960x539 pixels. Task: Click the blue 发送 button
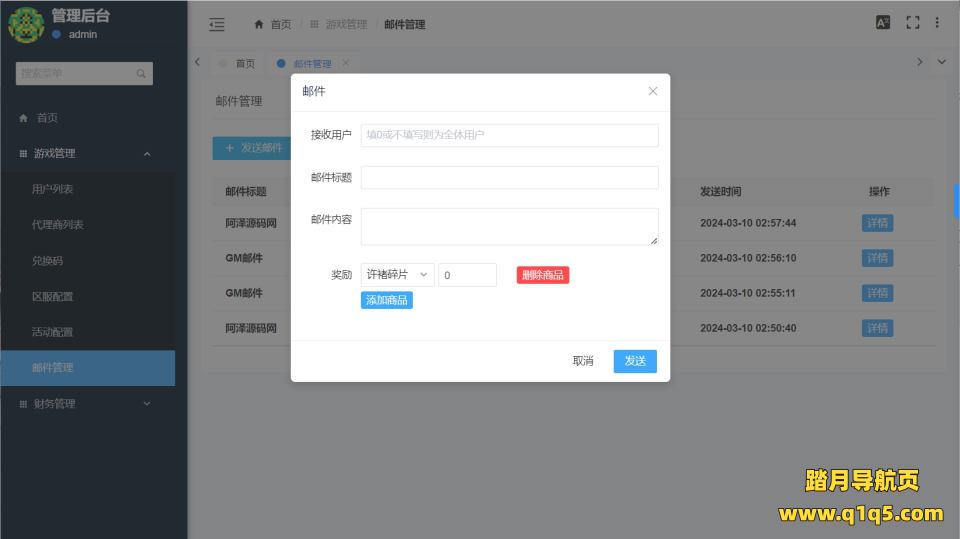(635, 361)
